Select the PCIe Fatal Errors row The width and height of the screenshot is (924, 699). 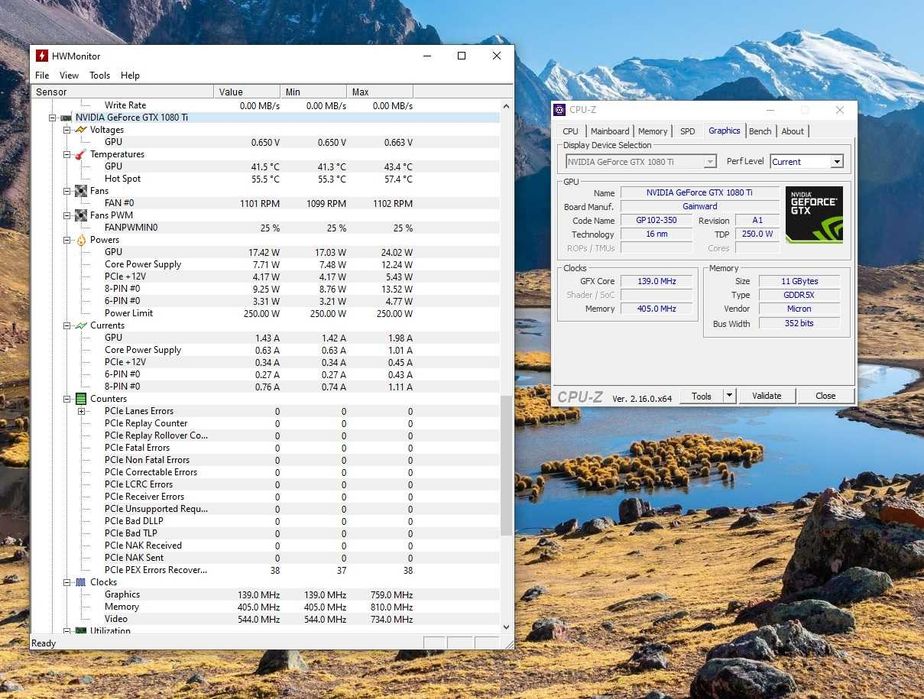coord(266,448)
